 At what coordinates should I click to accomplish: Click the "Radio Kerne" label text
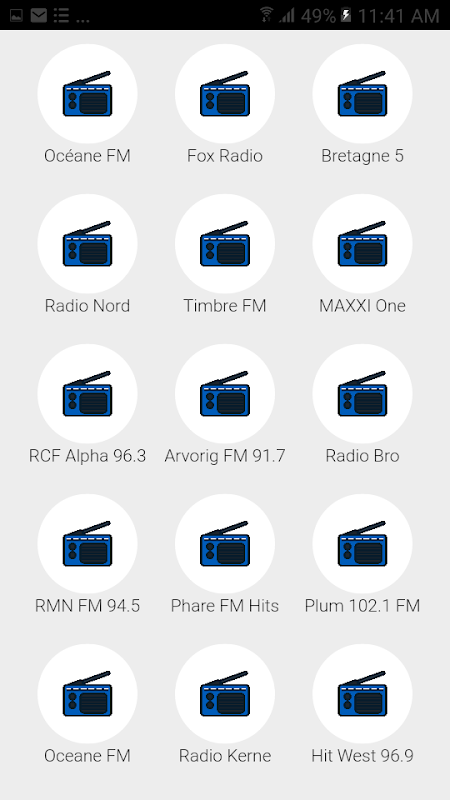[x=225, y=756]
